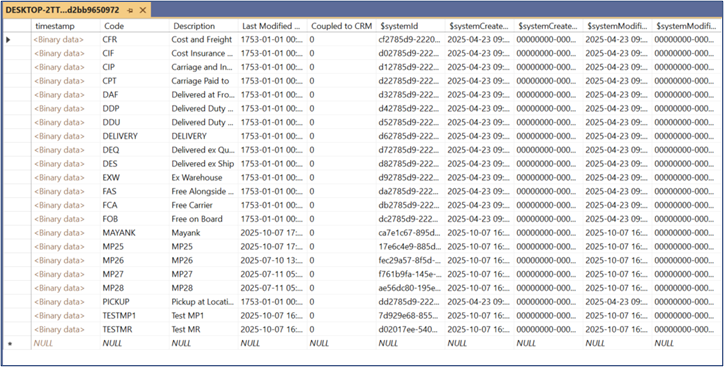The width and height of the screenshot is (724, 367).
Task: Select the CIP code cell
Action: pyautogui.click(x=135, y=67)
